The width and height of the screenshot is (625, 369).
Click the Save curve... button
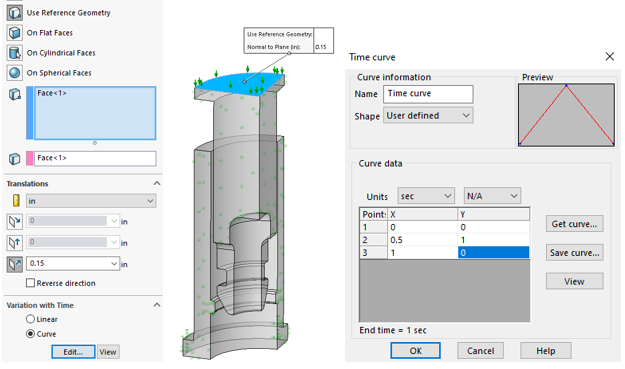point(574,253)
